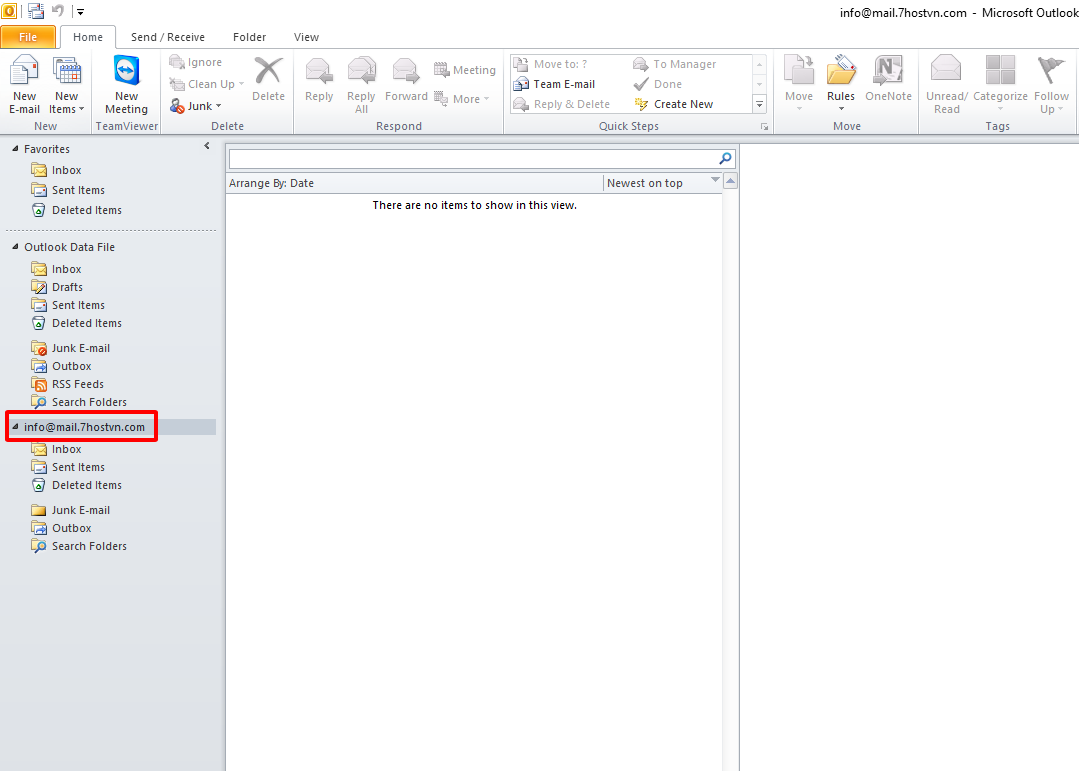Switch to the Send / Receive tab
Viewport: 1079px width, 771px height.
[168, 37]
